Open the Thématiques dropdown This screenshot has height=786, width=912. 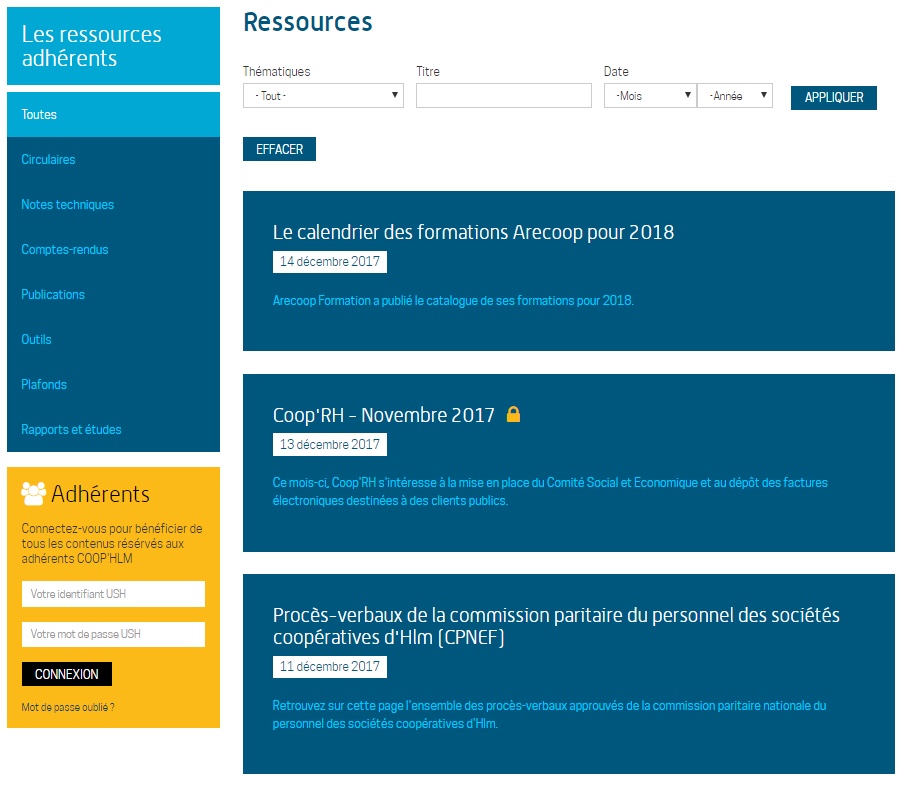pos(323,95)
